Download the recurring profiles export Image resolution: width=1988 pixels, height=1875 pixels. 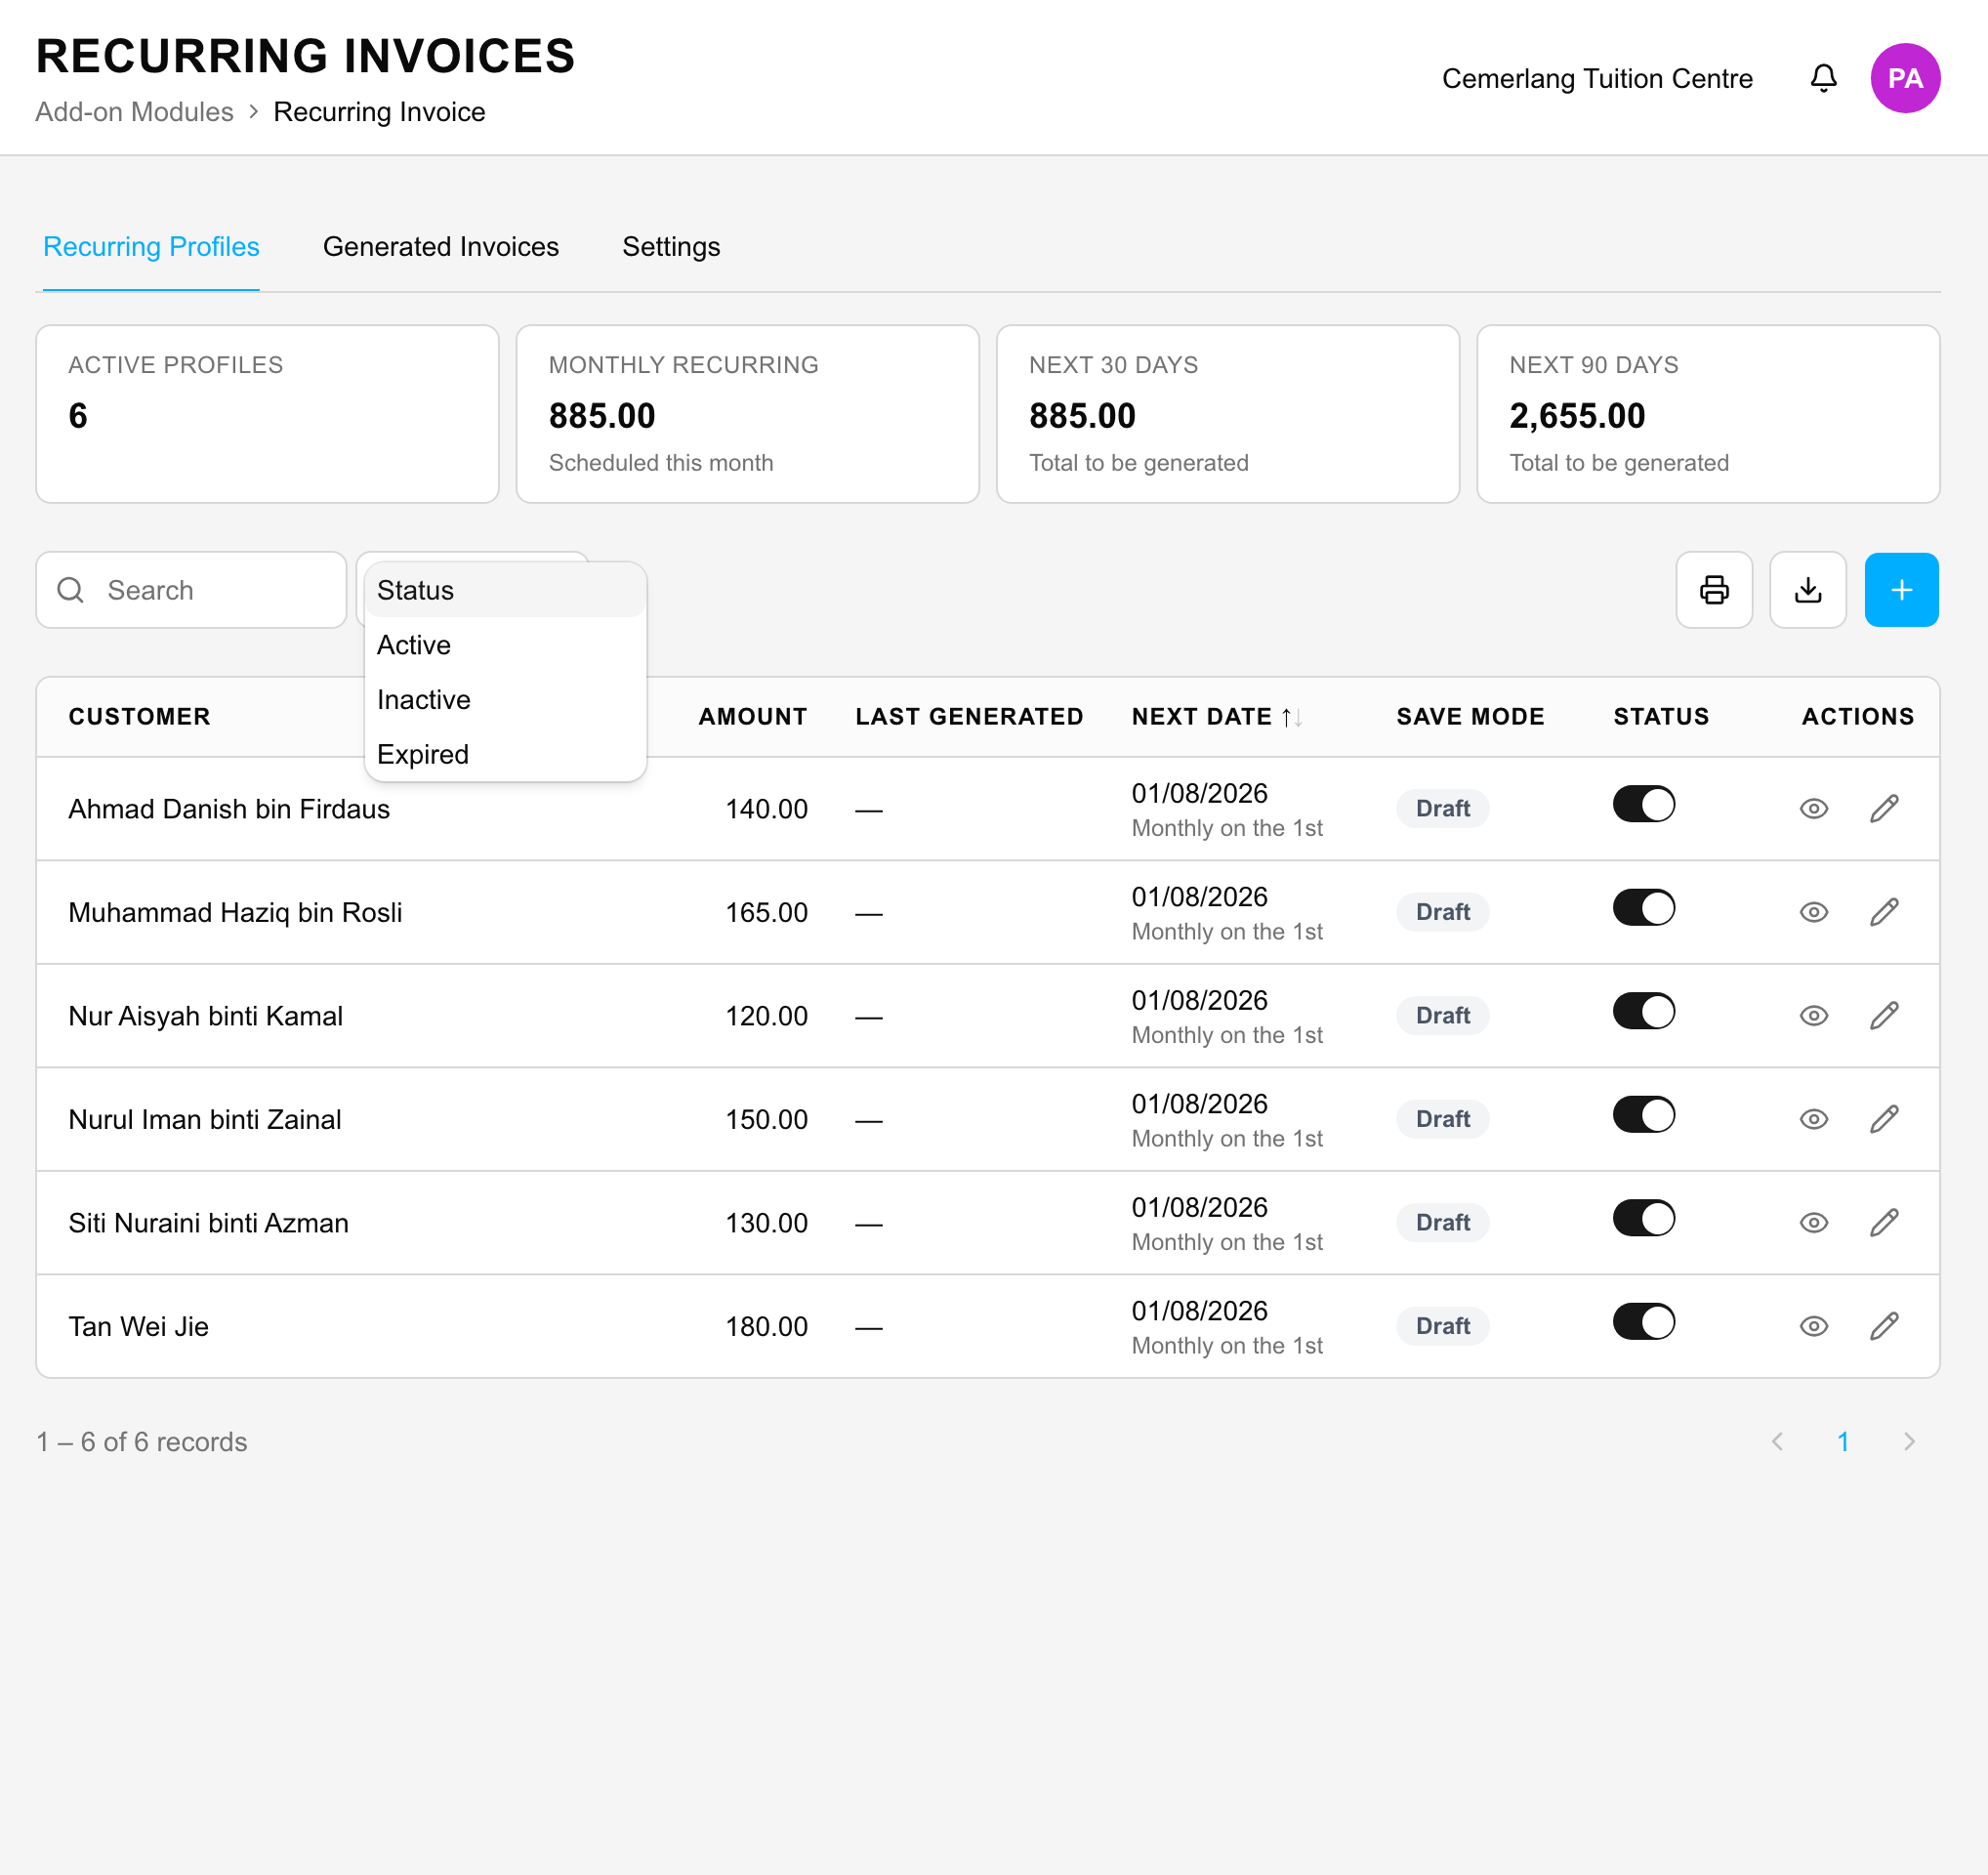1808,590
